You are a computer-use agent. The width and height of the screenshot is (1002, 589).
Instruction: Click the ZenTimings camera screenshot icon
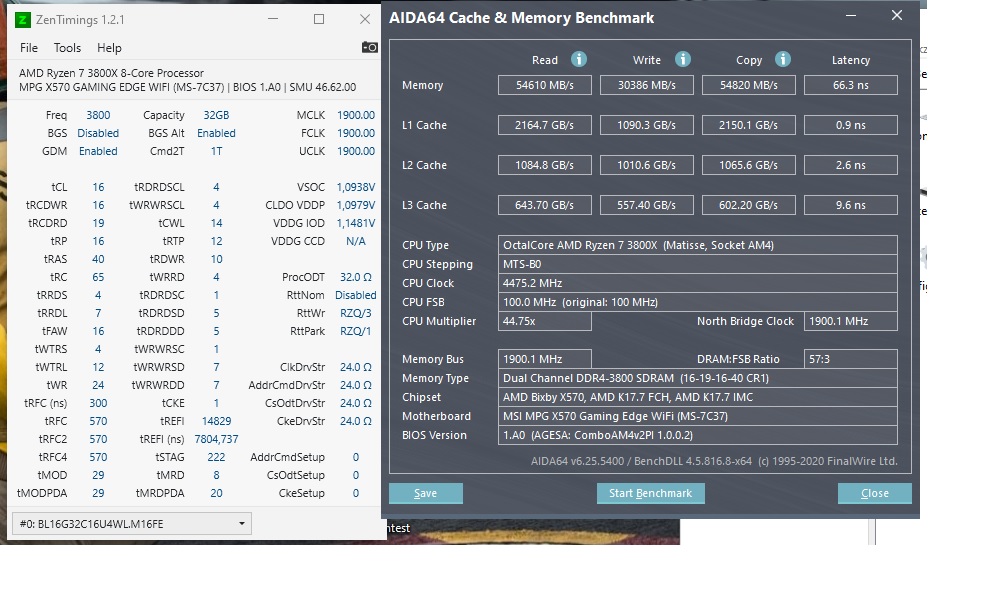pos(369,47)
